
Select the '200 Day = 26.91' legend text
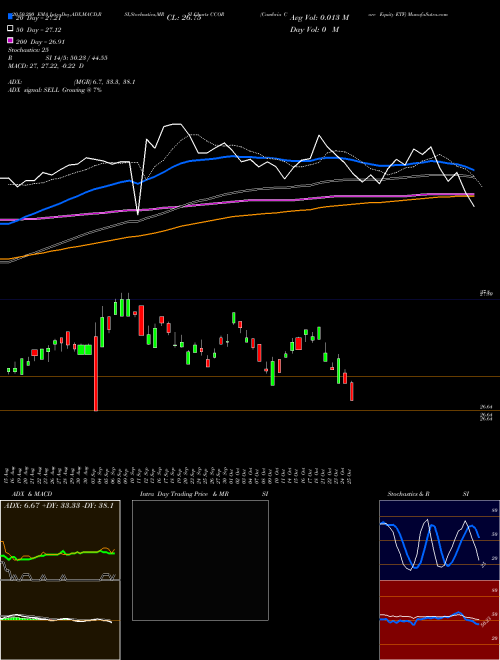40,42
